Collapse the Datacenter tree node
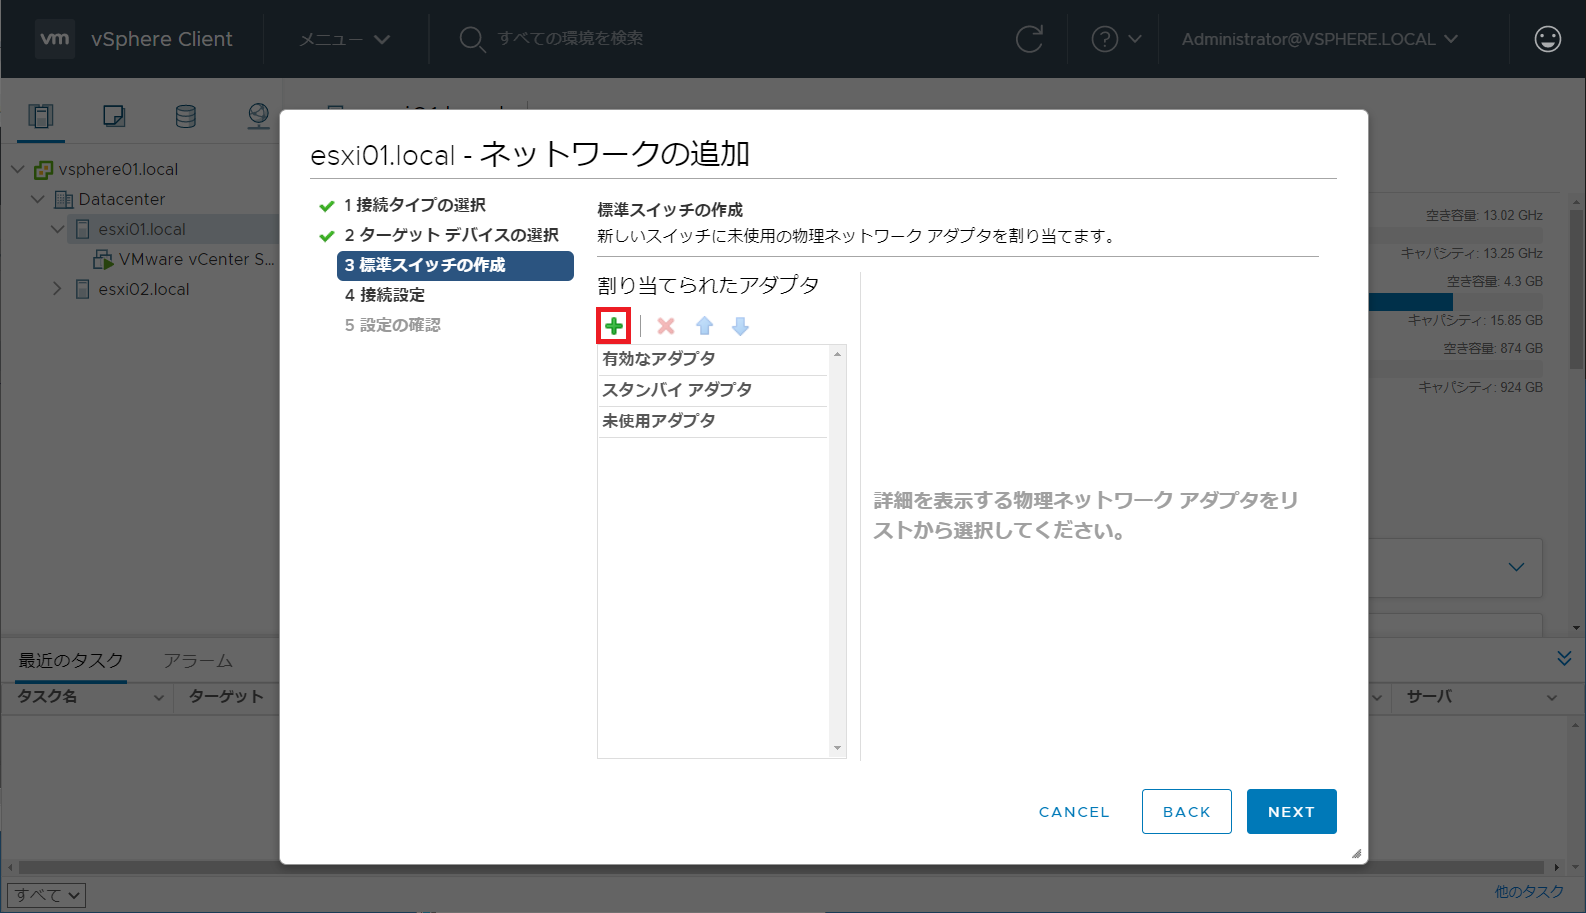The width and height of the screenshot is (1586, 913). tap(38, 199)
